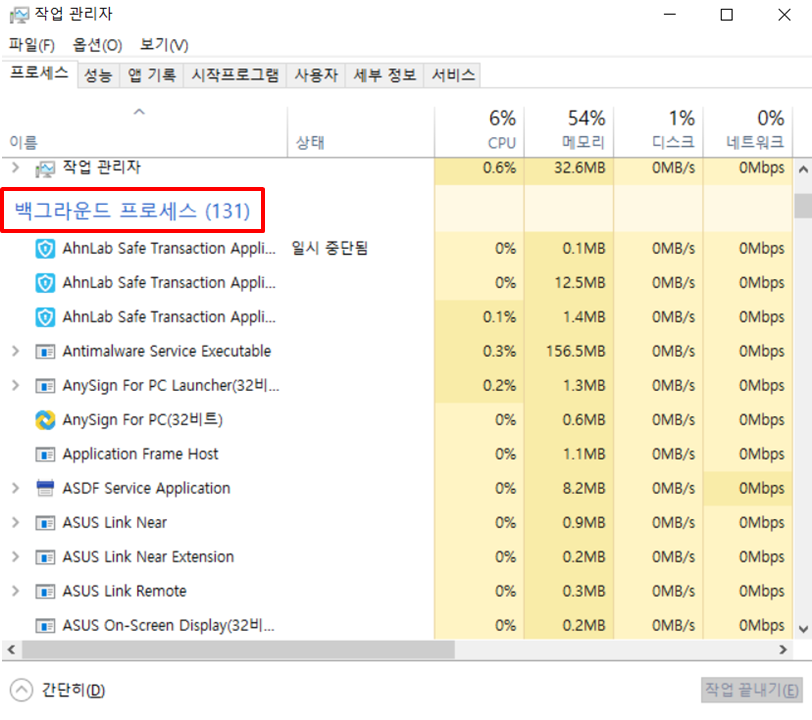Switch to the 세부 정보 tab
This screenshot has height=720, width=812.
point(385,76)
